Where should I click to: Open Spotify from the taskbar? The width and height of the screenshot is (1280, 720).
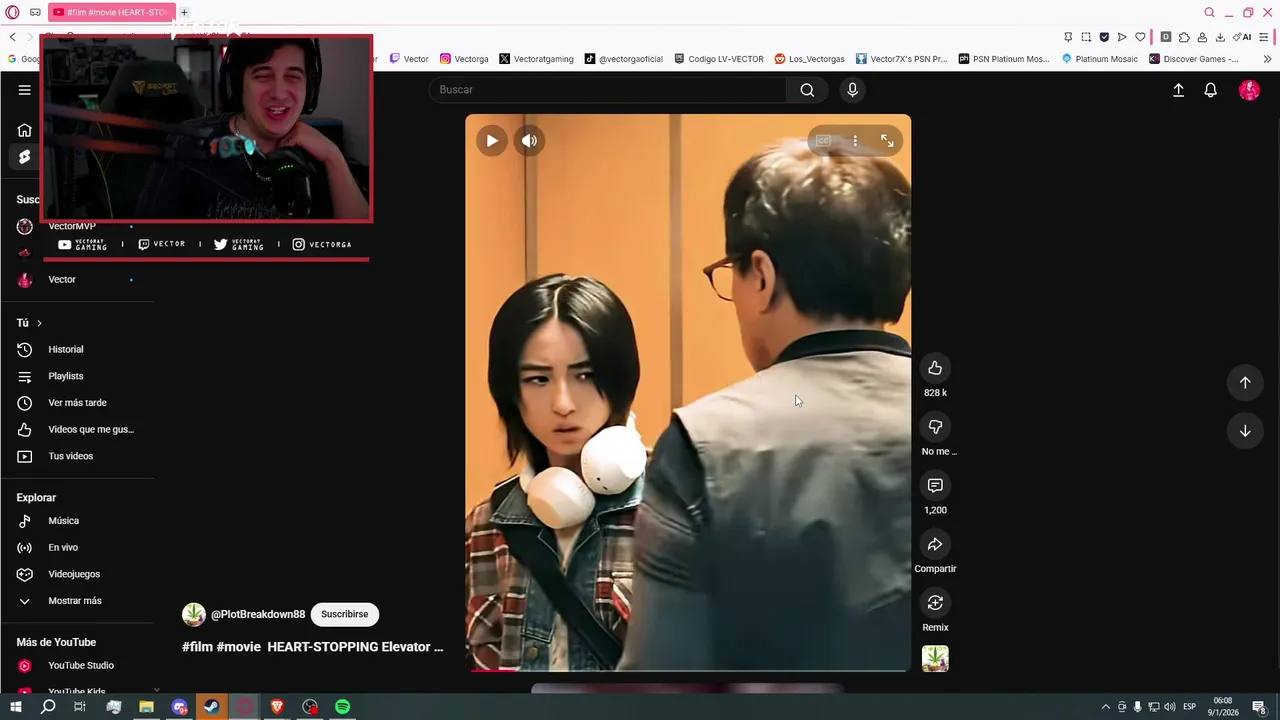click(x=343, y=707)
